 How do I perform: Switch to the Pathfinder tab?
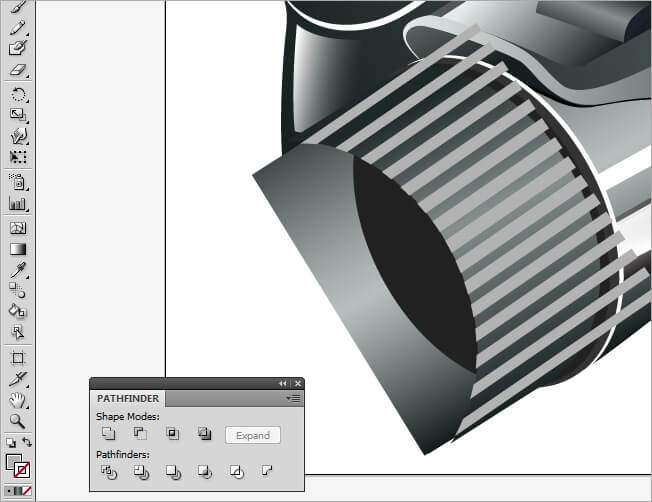coord(127,398)
